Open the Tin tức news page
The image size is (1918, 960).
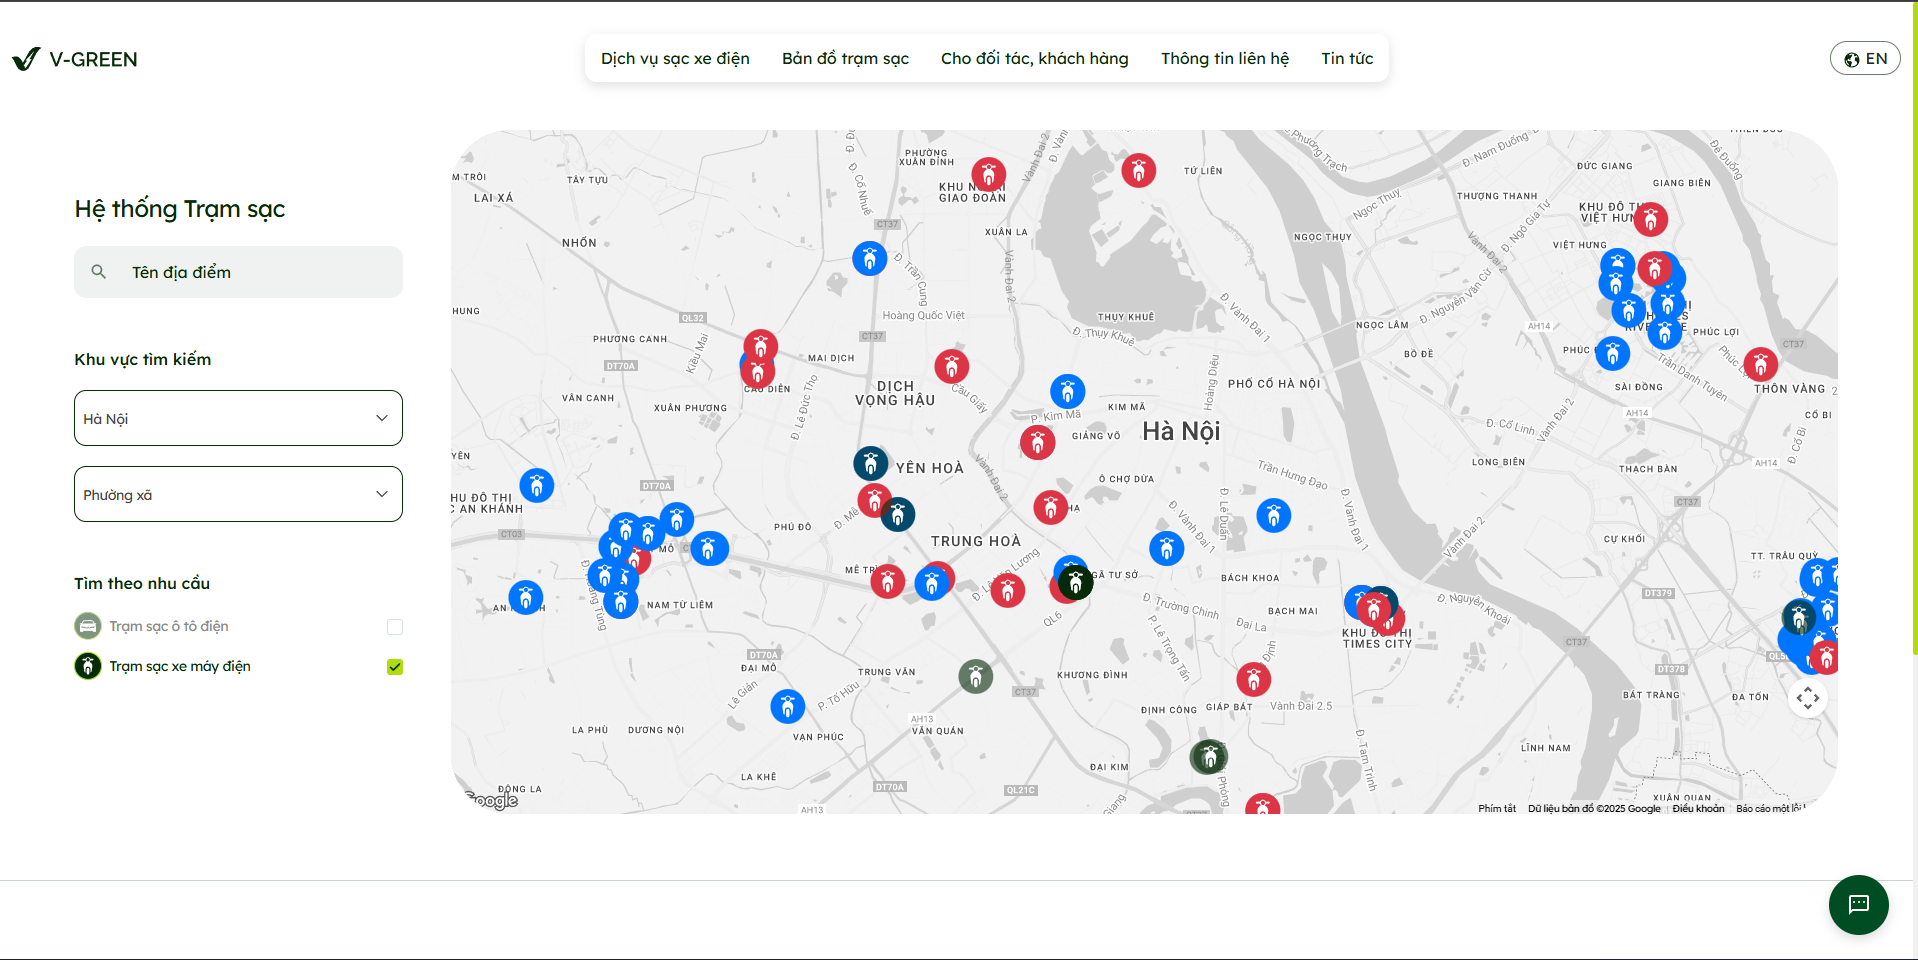click(1347, 58)
